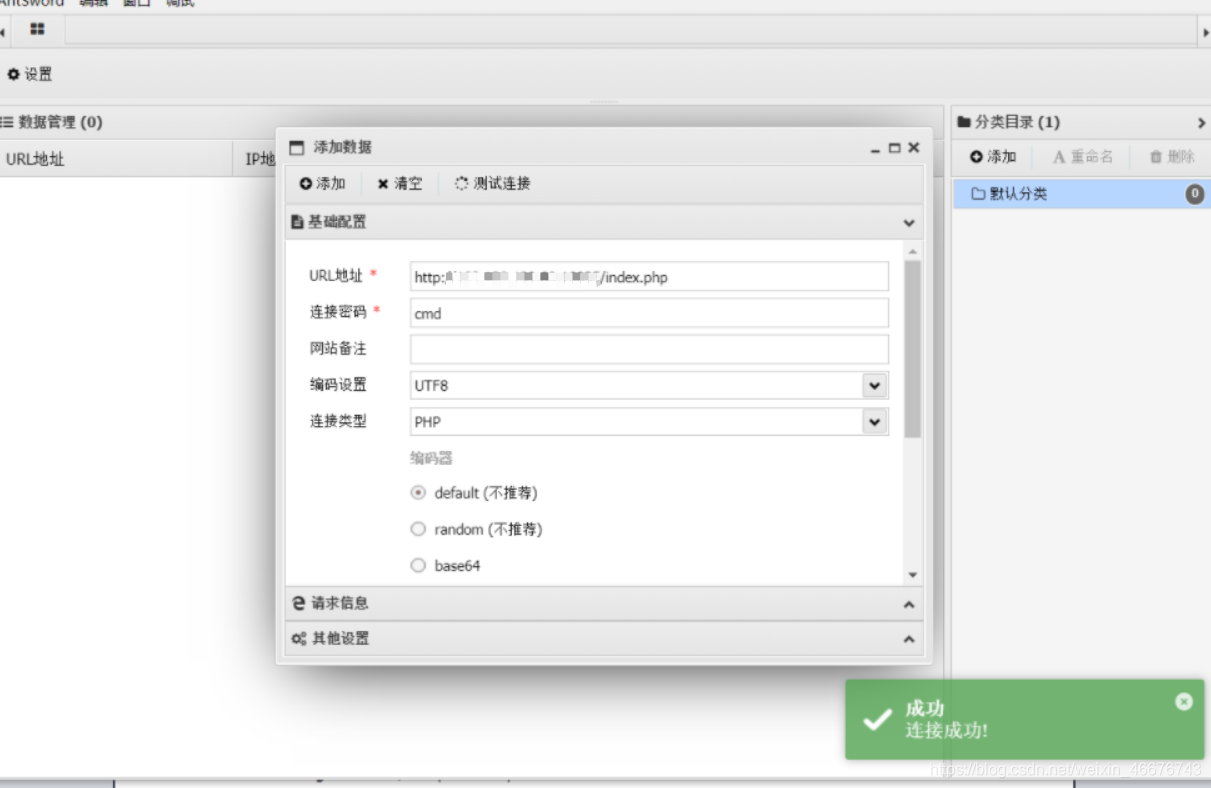Select the default (不推荐) encoder
The image size is (1211, 788).
[418, 493]
